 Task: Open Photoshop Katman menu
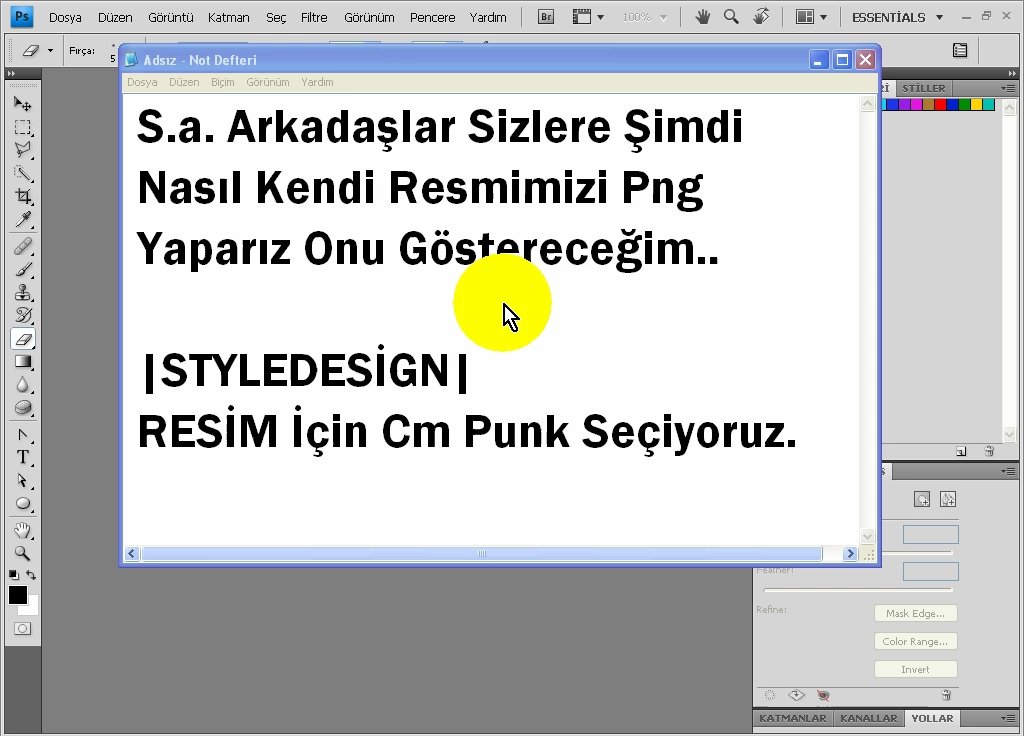pyautogui.click(x=229, y=18)
